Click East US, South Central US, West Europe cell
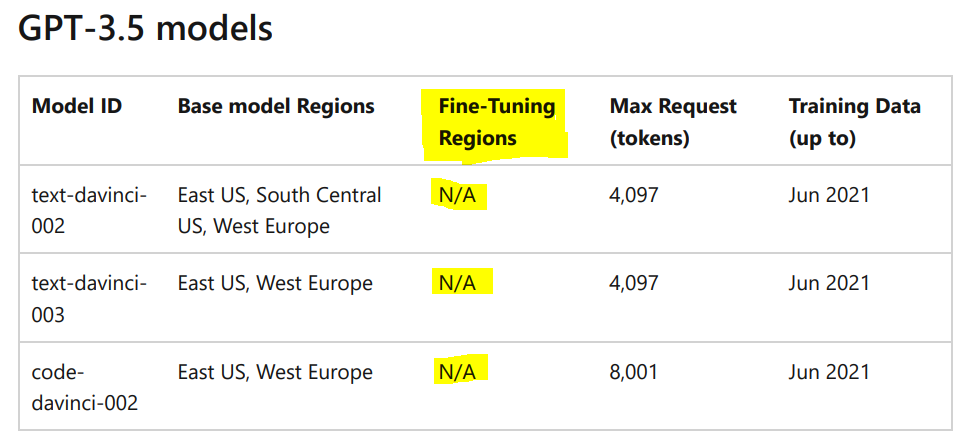The image size is (969, 442). pyautogui.click(x=279, y=210)
